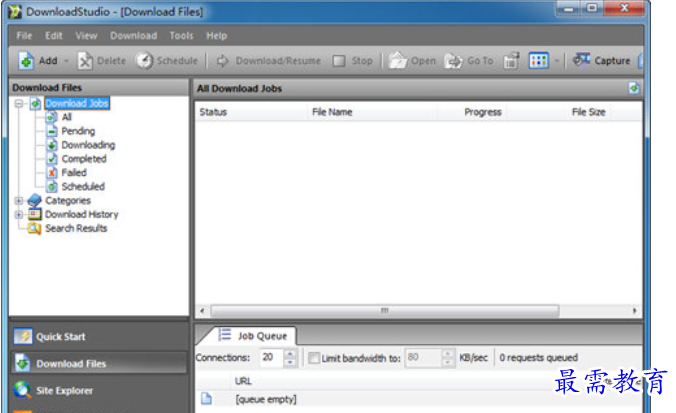Select Download Jobs in the tree
Screen dimensions: 676x413
pos(77,103)
